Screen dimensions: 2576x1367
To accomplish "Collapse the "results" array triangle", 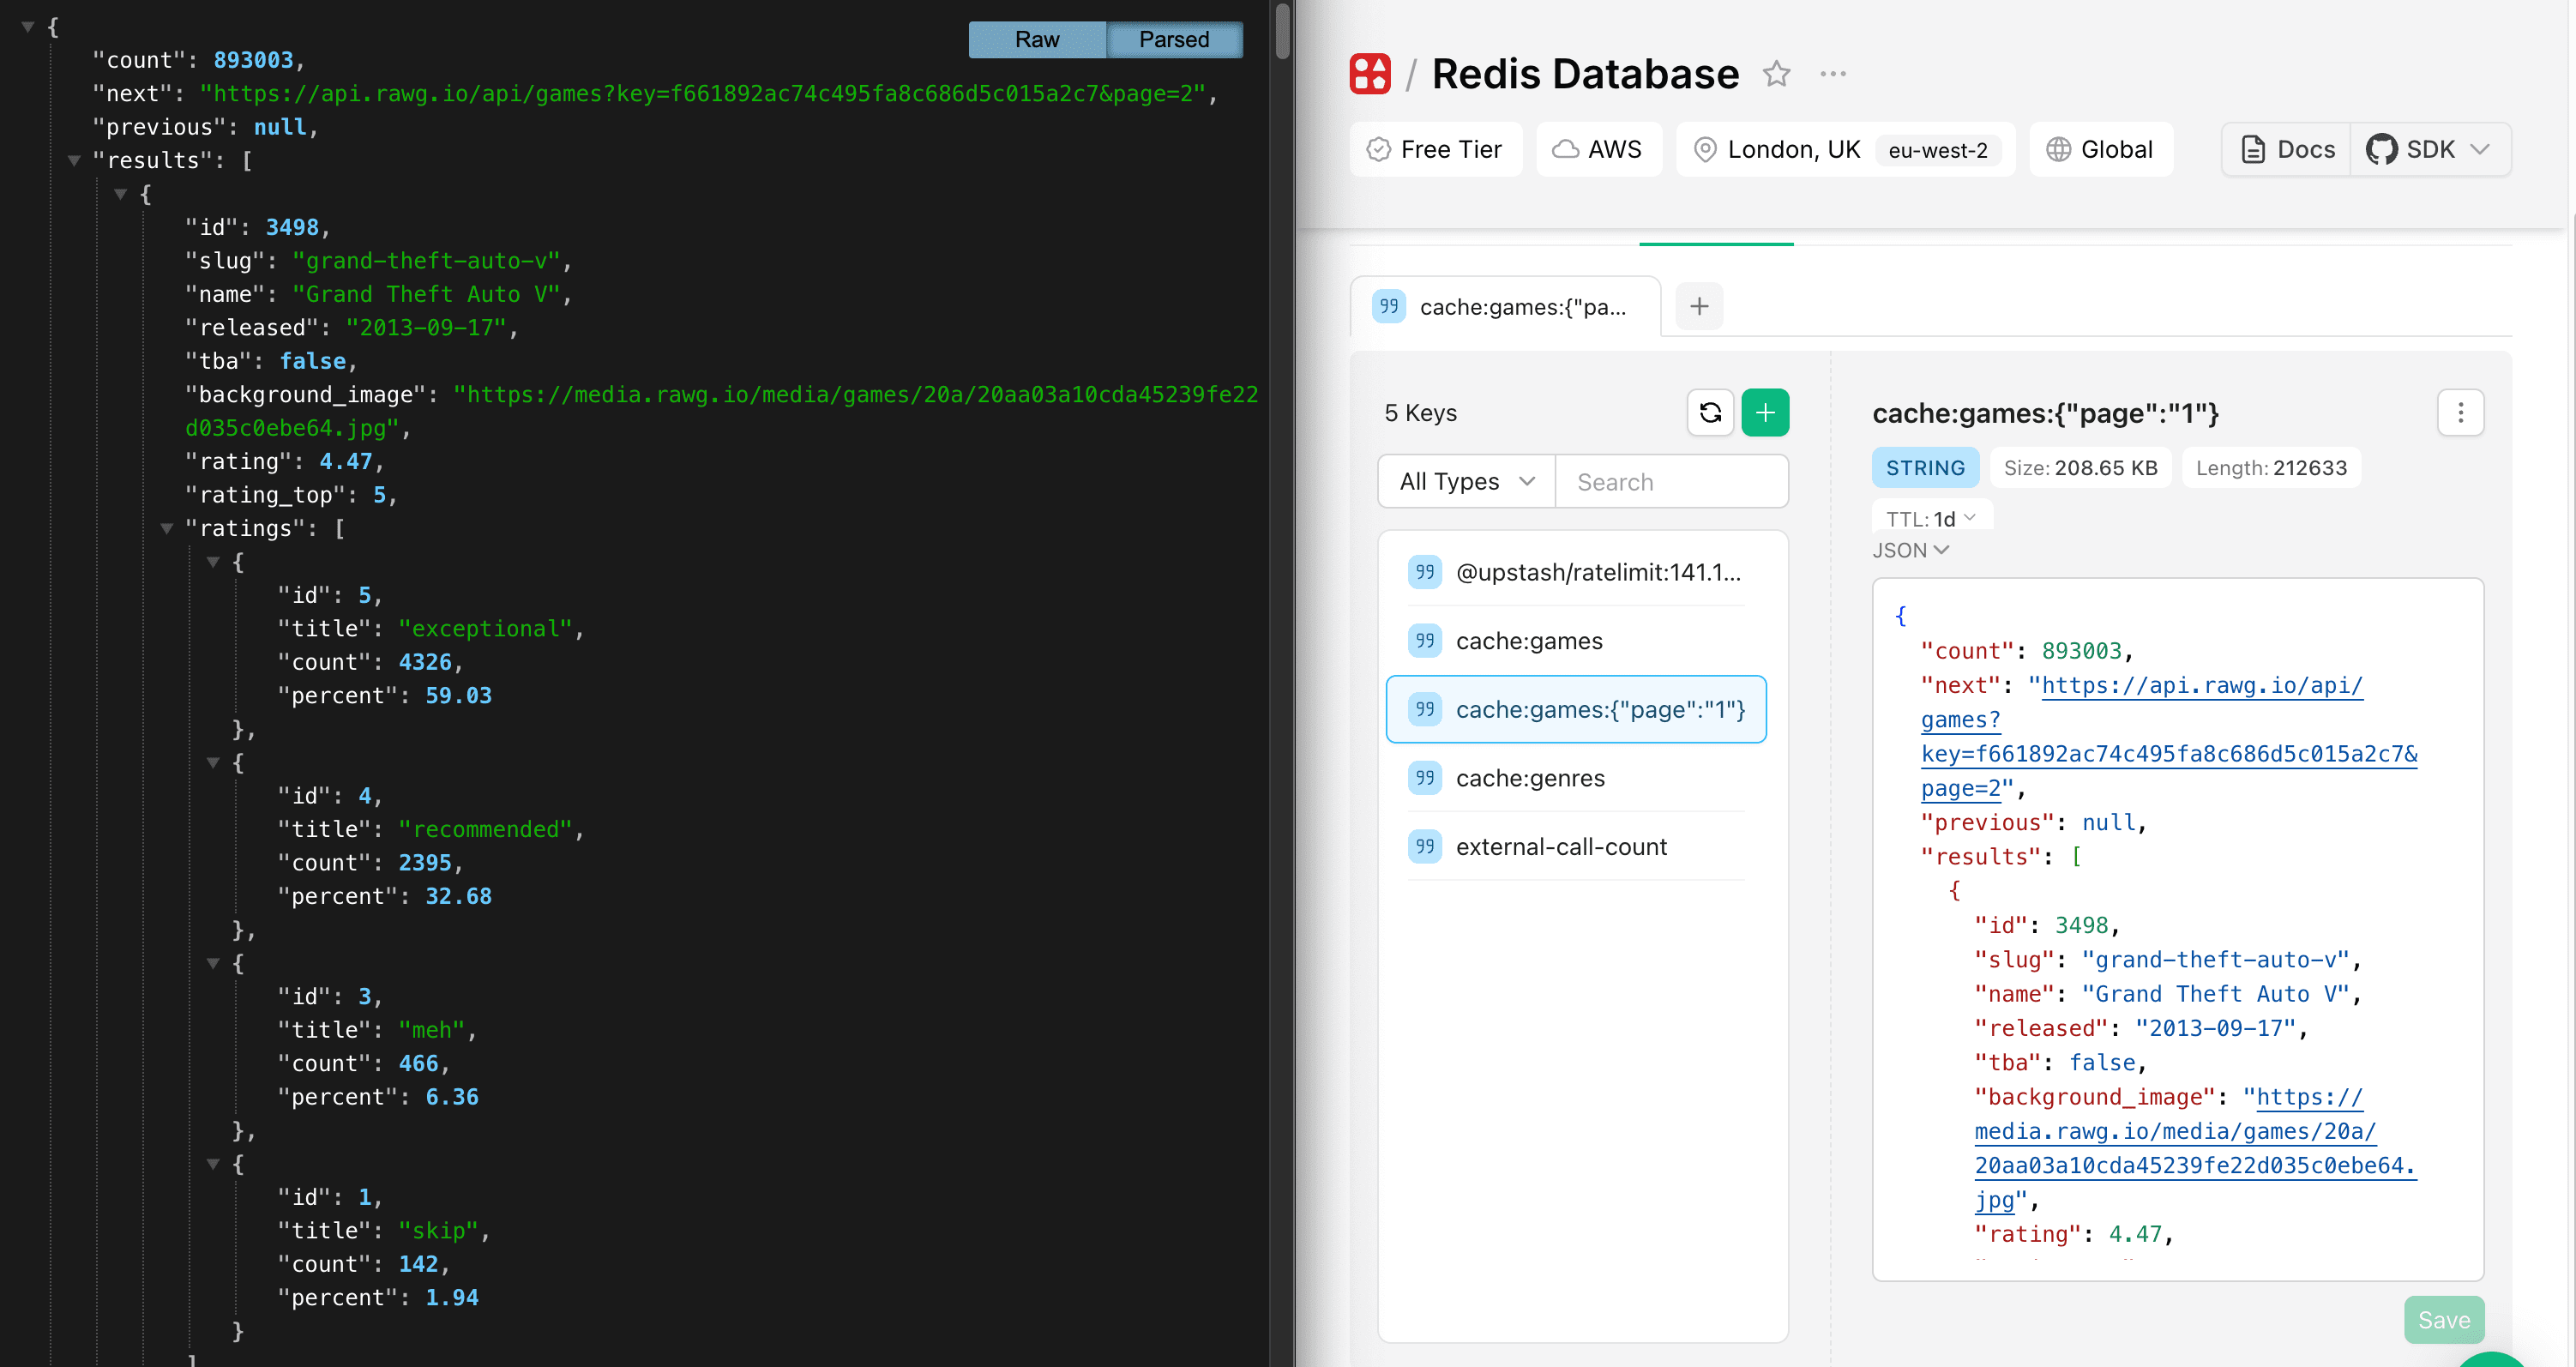I will point(74,160).
